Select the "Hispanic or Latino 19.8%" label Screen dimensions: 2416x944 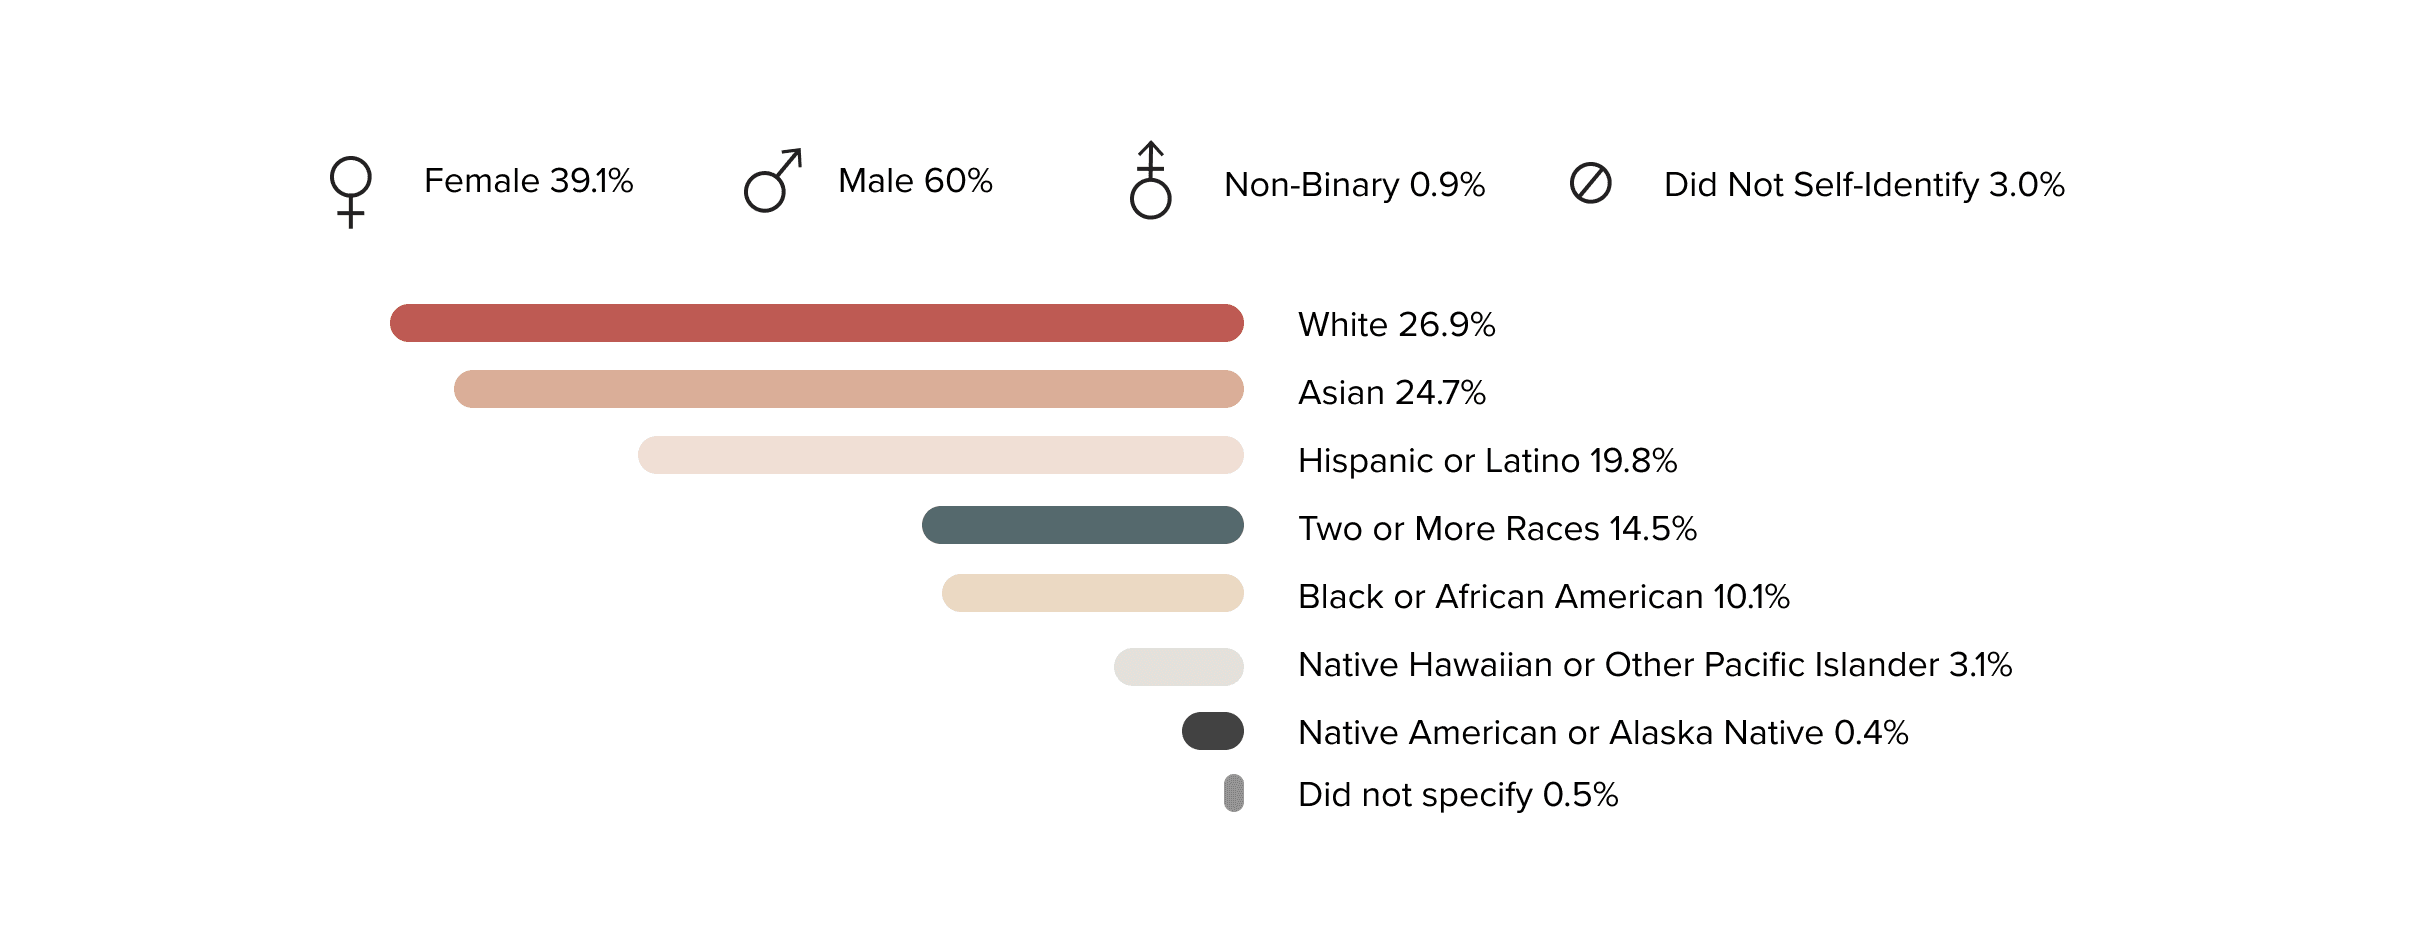pos(1487,461)
